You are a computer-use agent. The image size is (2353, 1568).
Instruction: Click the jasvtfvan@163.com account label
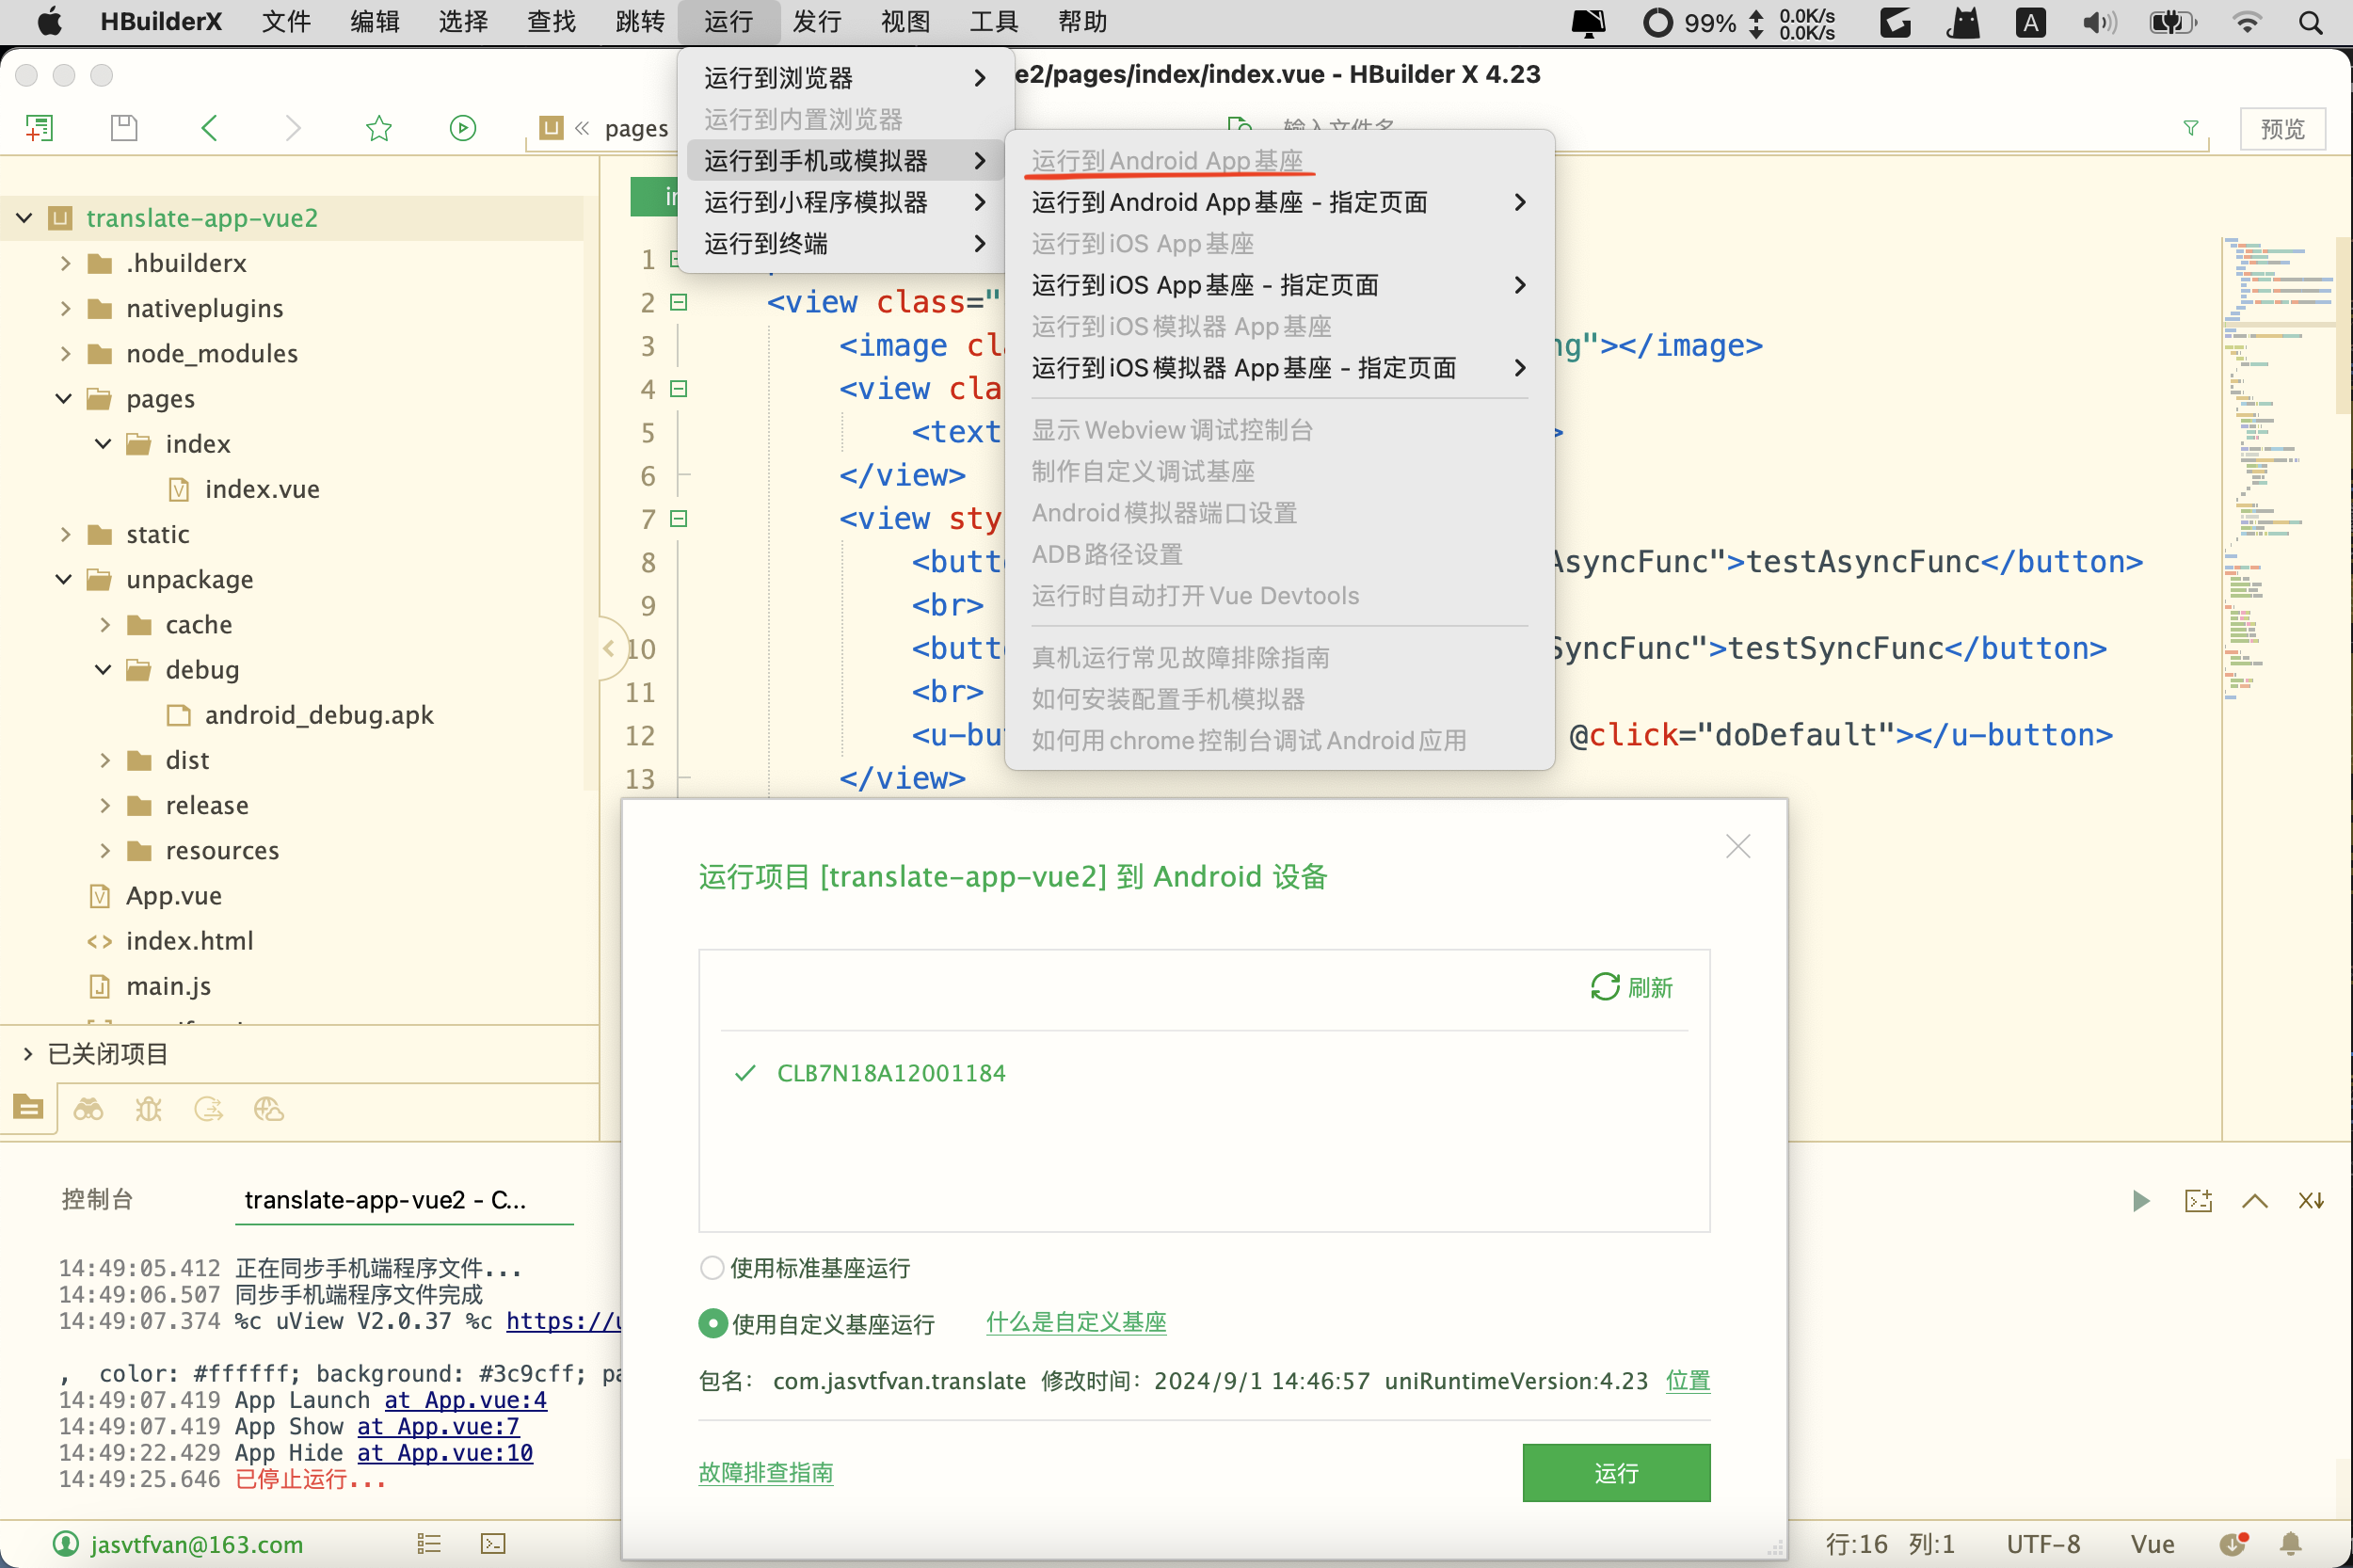[x=197, y=1544]
